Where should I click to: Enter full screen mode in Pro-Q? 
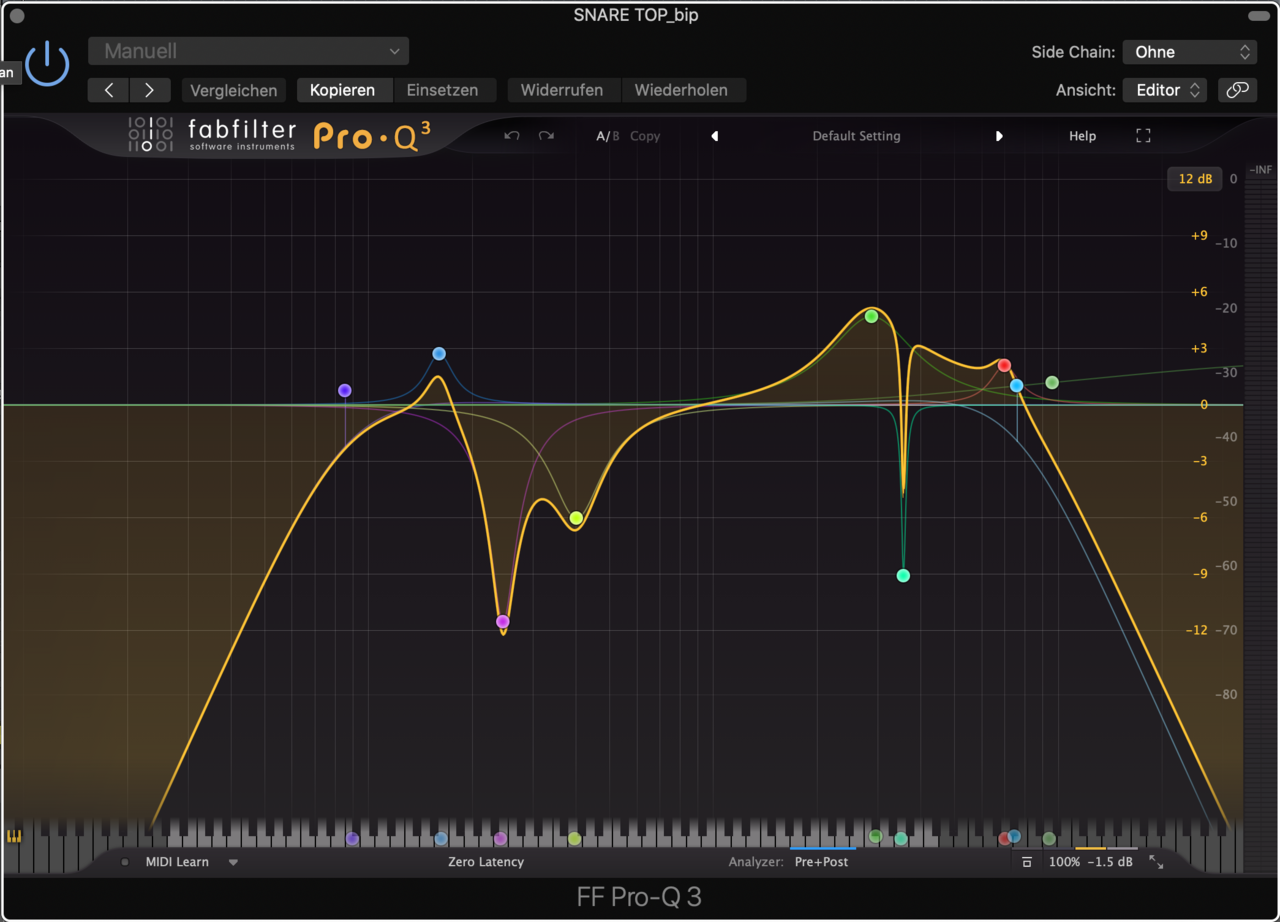click(x=1143, y=136)
